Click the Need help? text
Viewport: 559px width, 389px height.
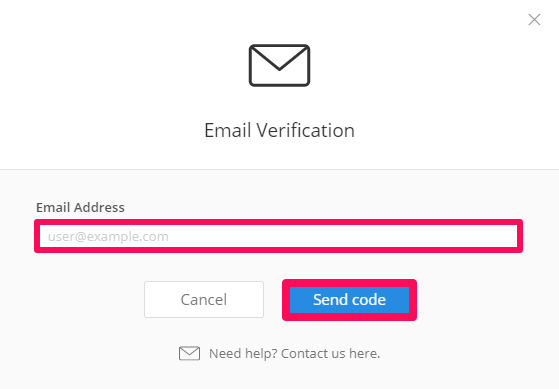pos(243,354)
